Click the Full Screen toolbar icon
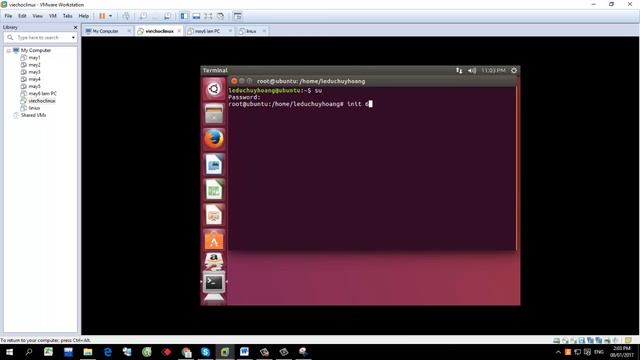 208,16
